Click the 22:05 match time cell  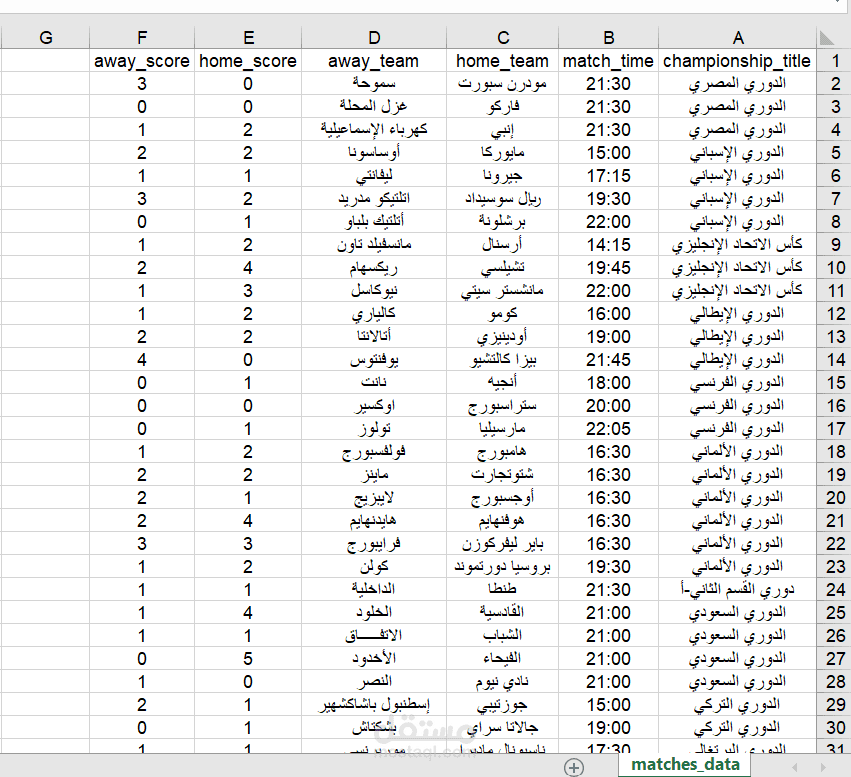[x=608, y=428]
